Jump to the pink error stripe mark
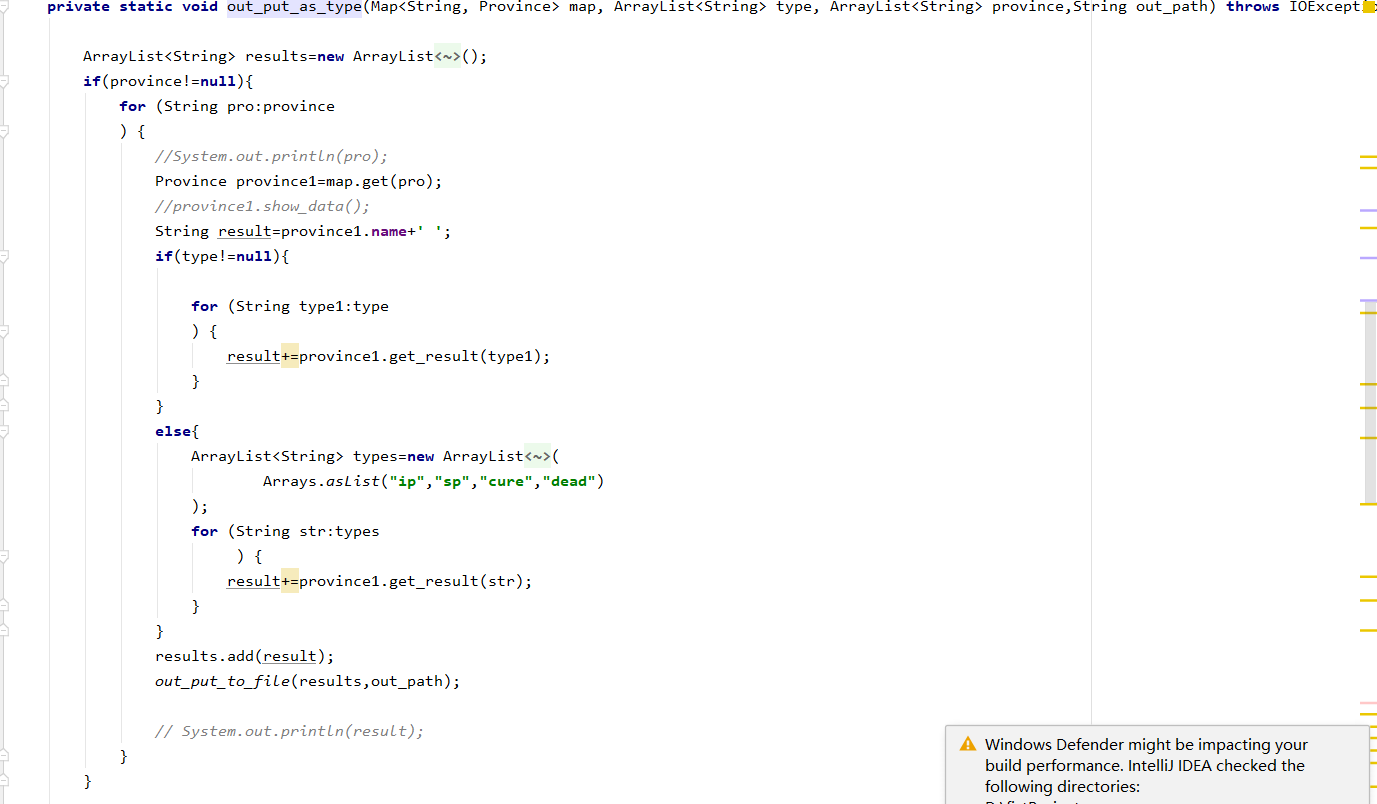This screenshot has height=804, width=1377. (x=1368, y=703)
